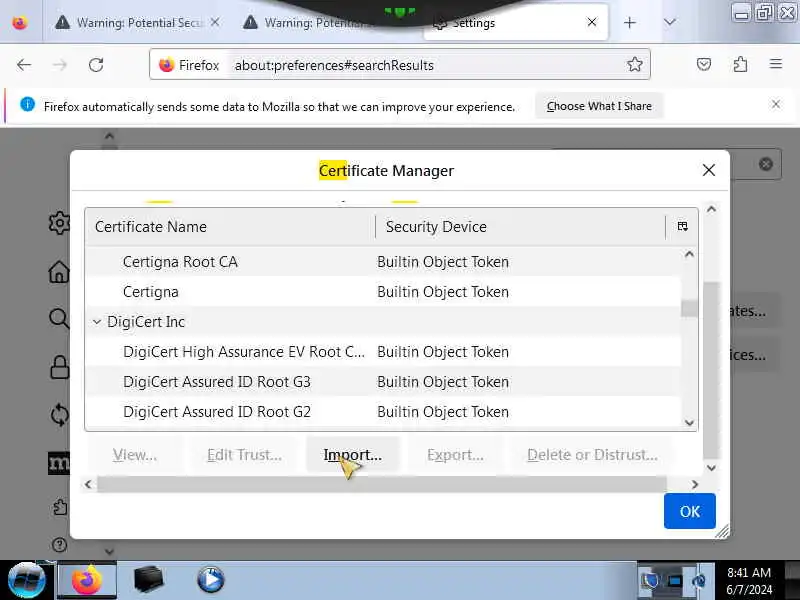
Task: Open Sync settings in sidebar
Action: 60,414
